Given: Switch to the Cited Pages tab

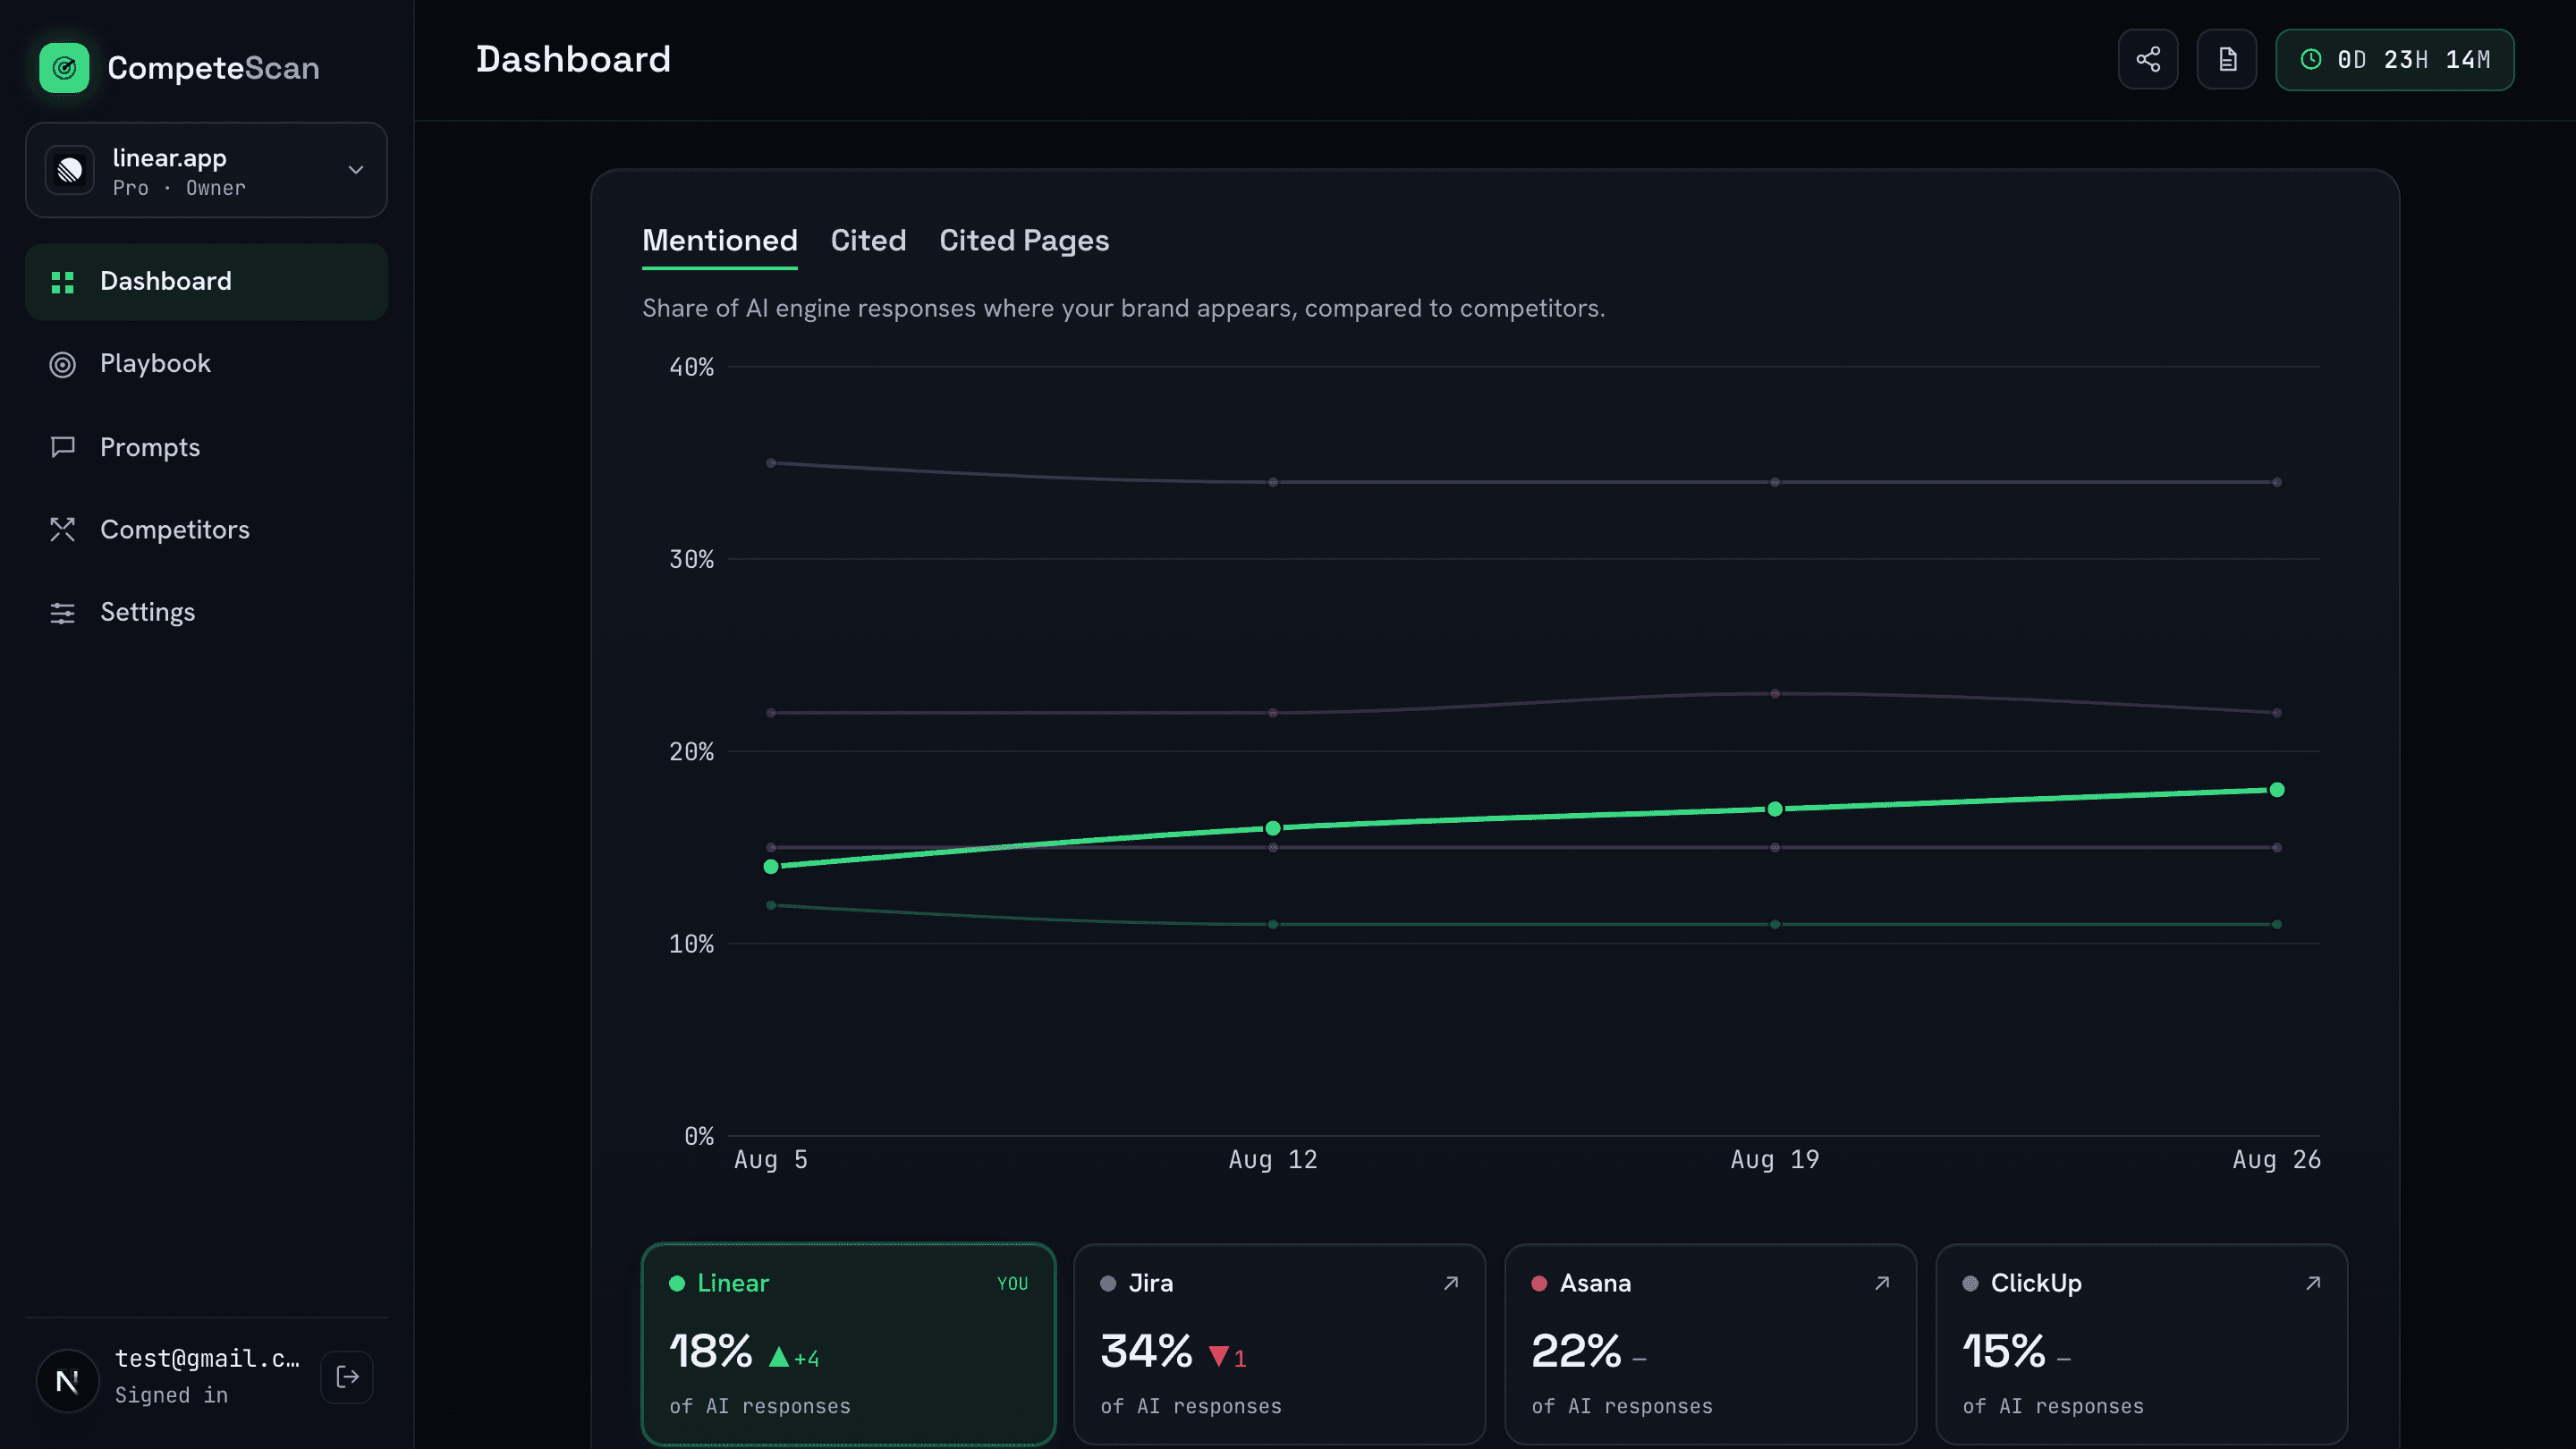Looking at the screenshot, I should [1024, 241].
